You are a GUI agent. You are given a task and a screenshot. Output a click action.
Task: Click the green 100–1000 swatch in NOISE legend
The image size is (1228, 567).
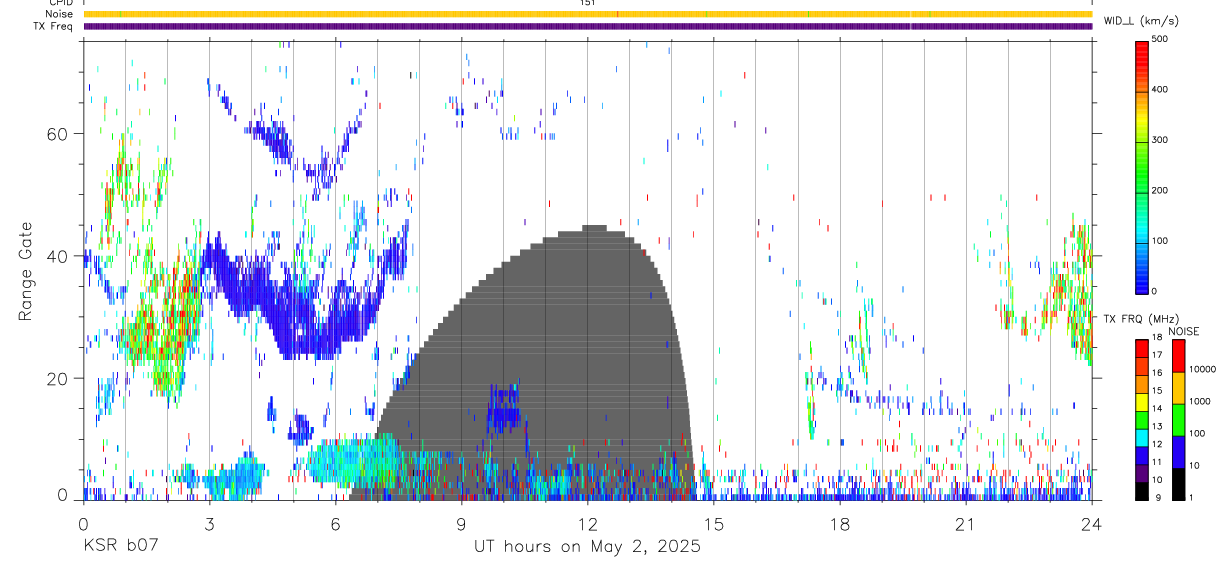(1178, 420)
